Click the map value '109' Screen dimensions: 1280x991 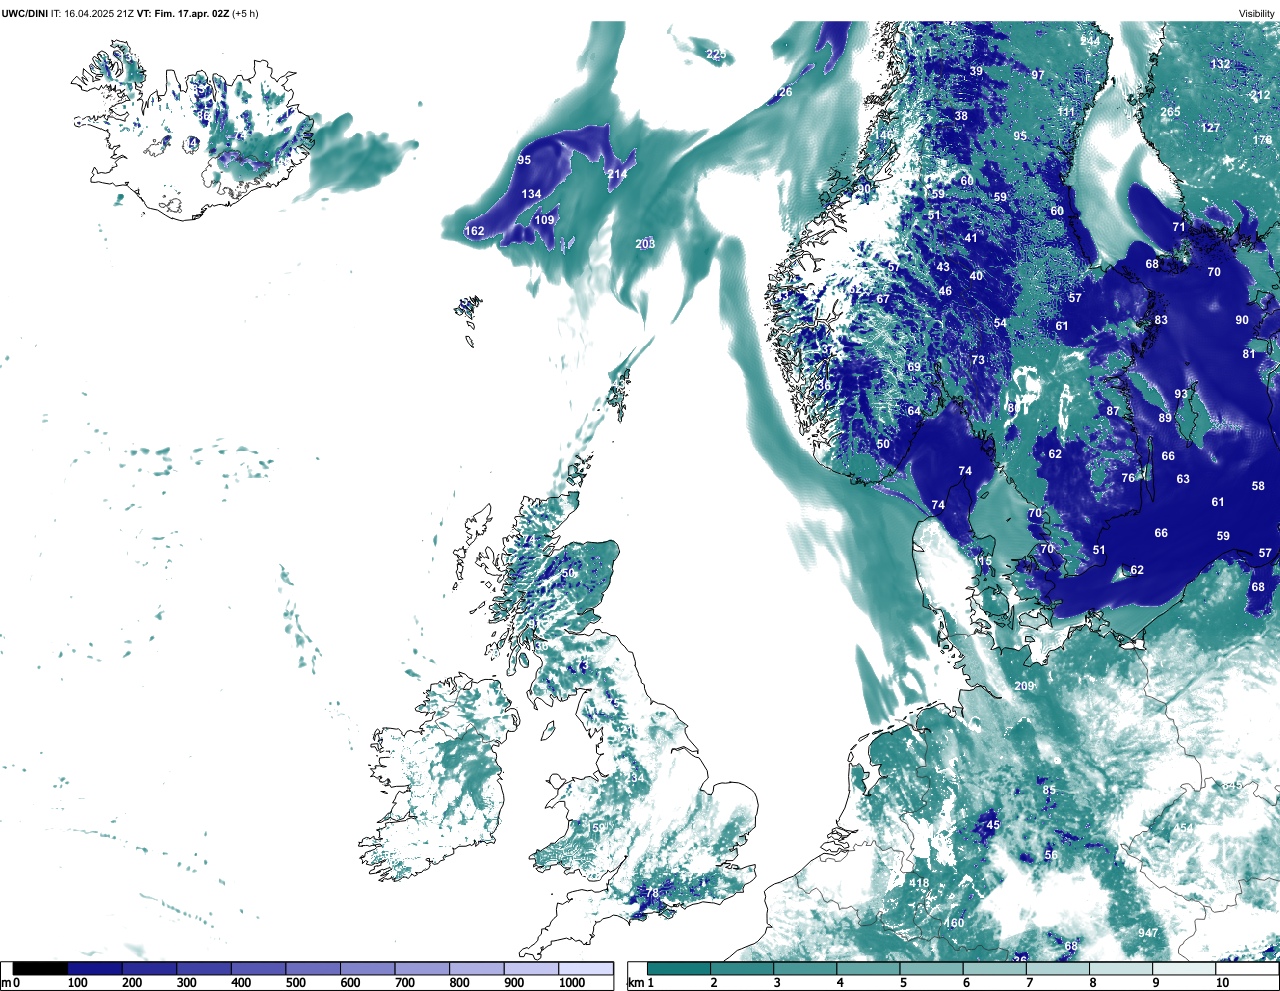[x=544, y=220]
